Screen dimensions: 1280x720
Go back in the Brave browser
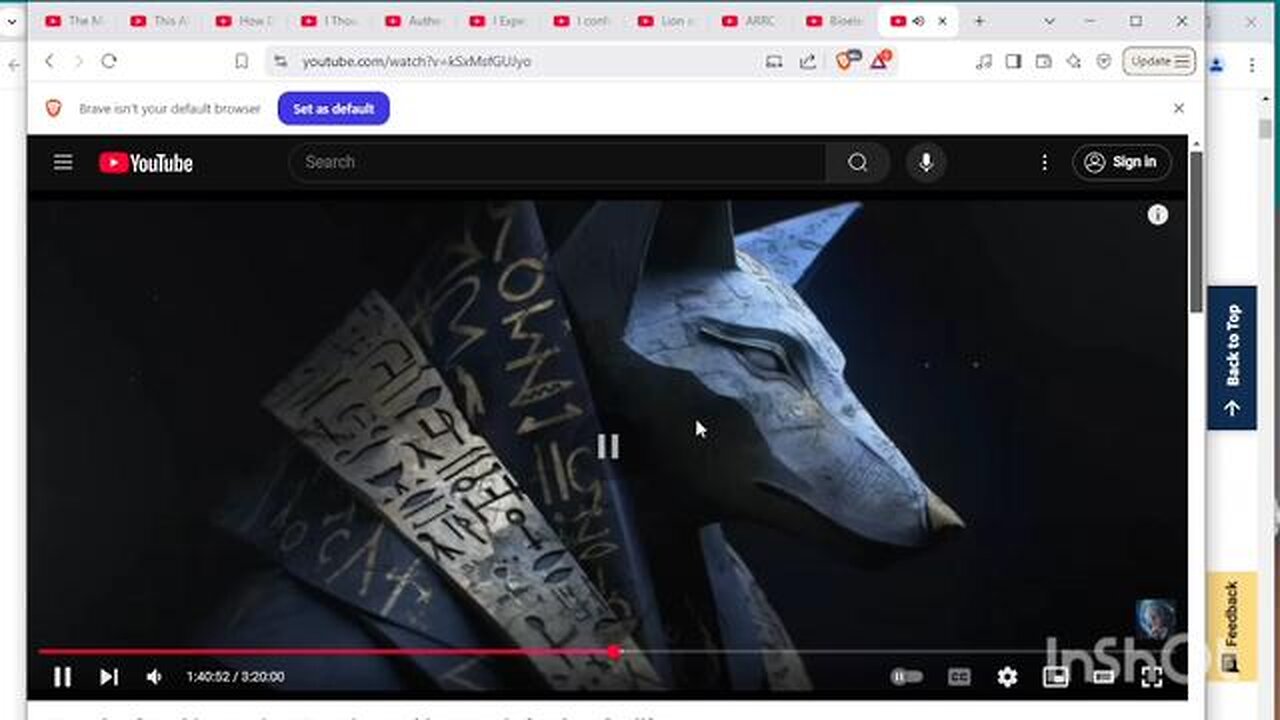49,61
